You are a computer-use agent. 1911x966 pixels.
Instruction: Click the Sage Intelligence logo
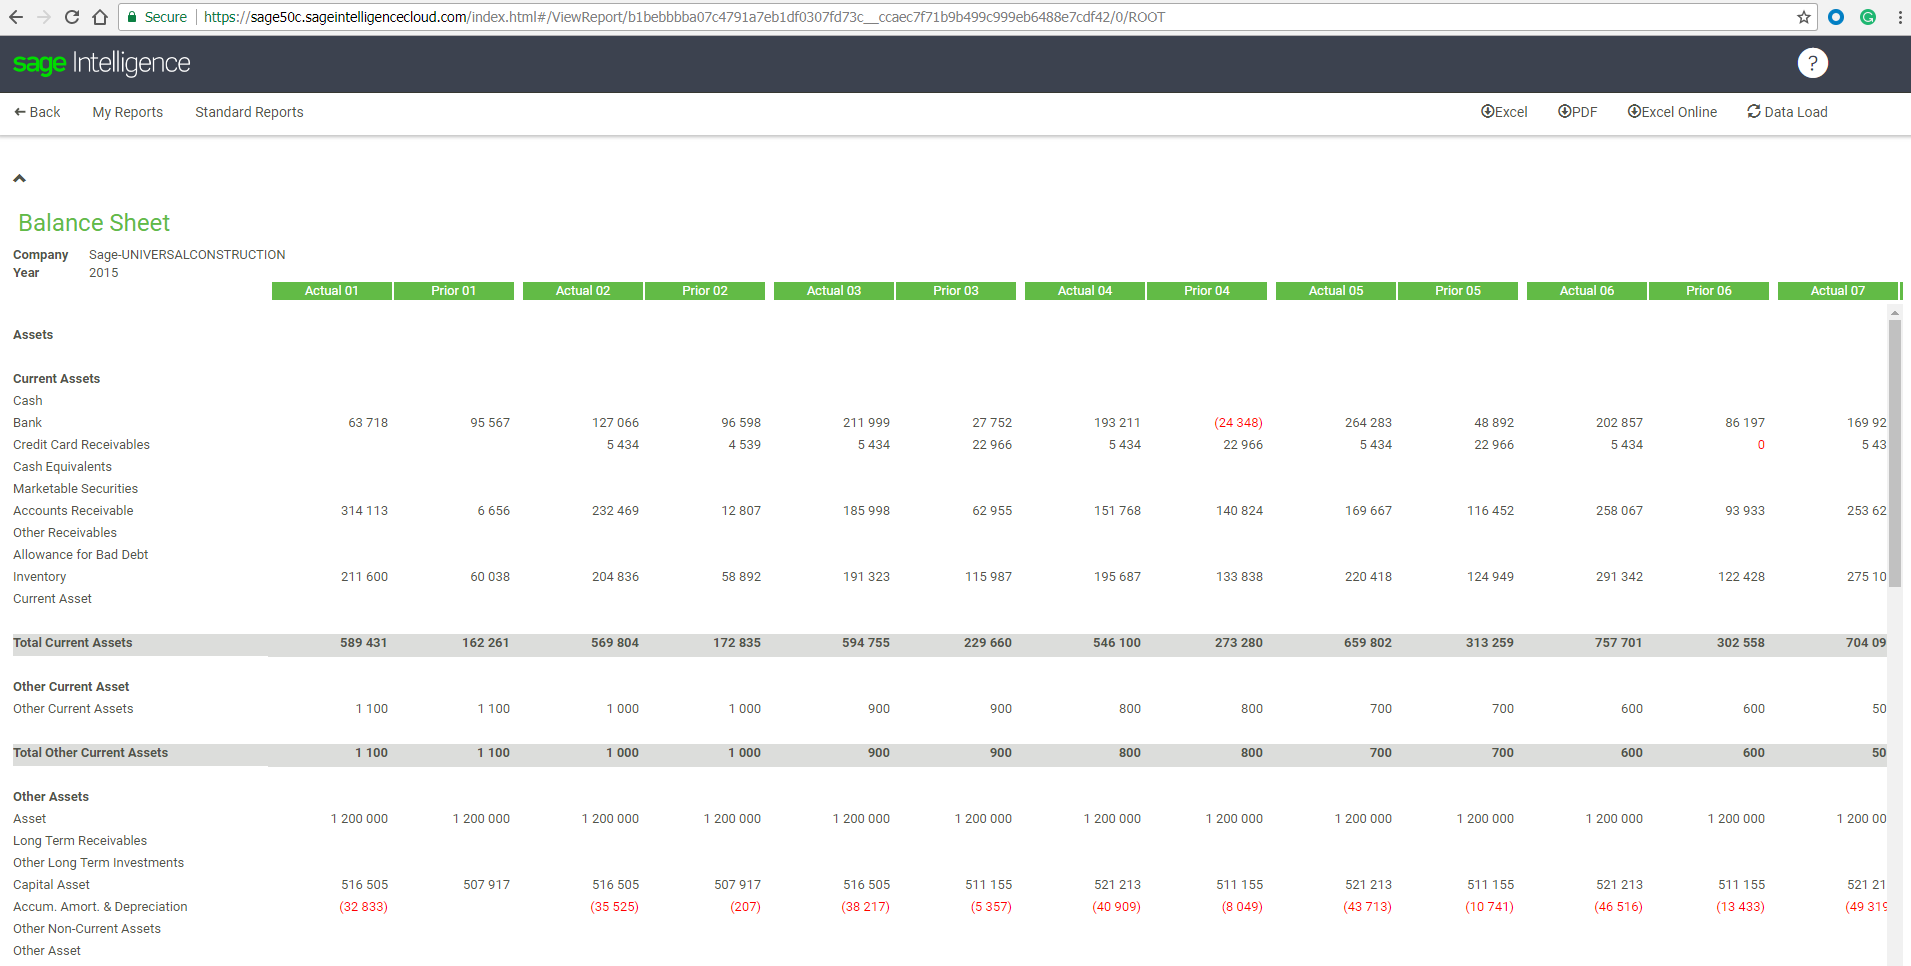click(x=101, y=63)
